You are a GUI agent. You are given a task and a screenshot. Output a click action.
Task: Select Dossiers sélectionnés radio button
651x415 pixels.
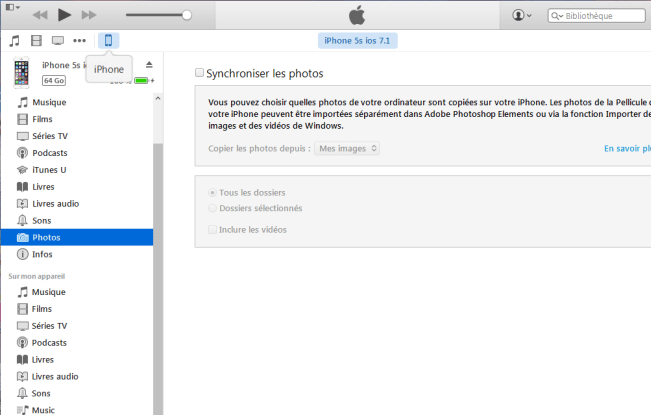(x=212, y=208)
